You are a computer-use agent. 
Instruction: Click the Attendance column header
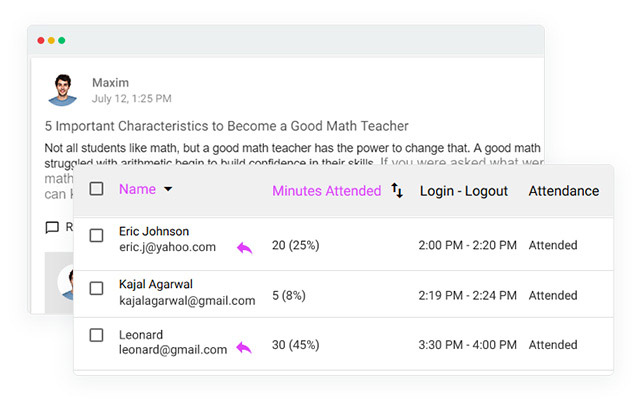(x=563, y=191)
